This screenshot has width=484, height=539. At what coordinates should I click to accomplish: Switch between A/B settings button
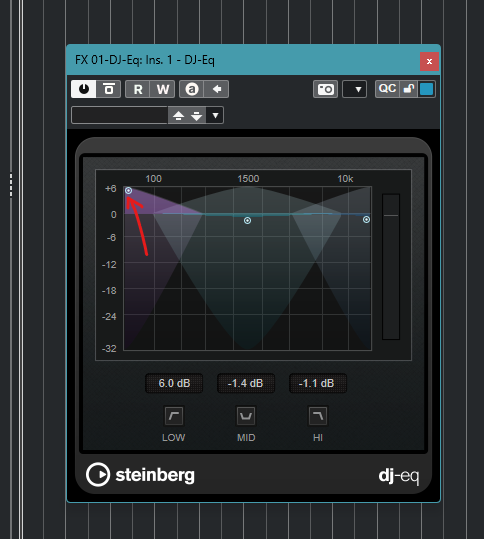pyautogui.click(x=192, y=89)
